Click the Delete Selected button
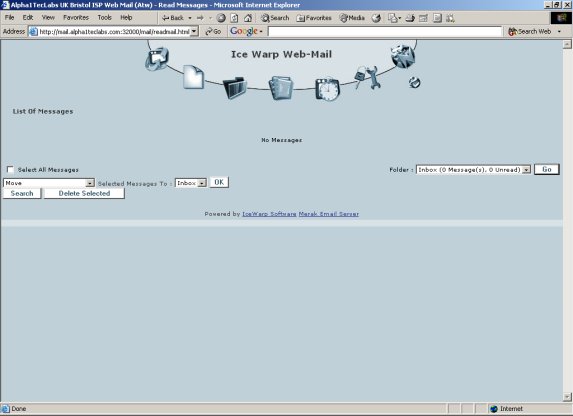Screen dimensions: 573x416 [x=84, y=193]
